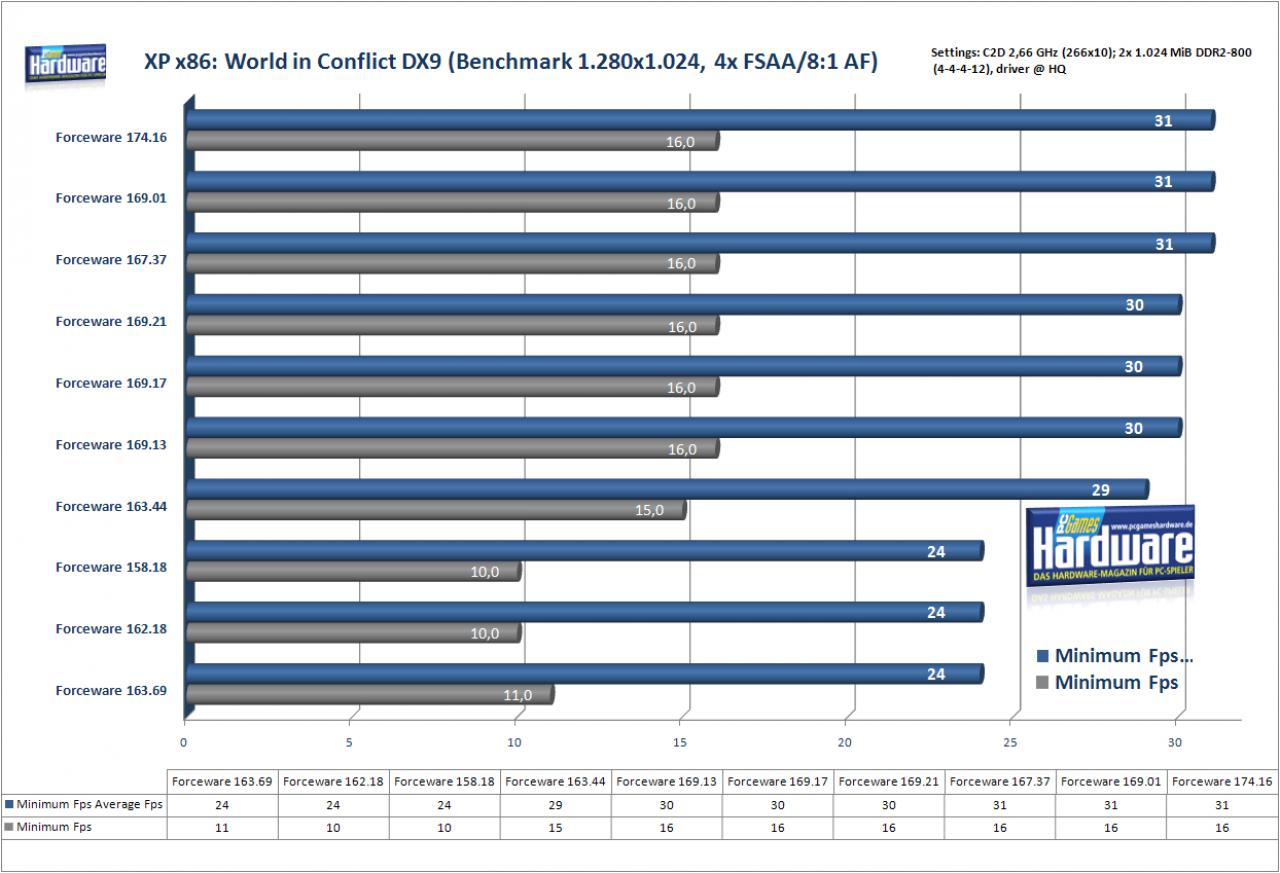Image resolution: width=1280 pixels, height=873 pixels.
Task: Click the 'Forceware 167.37' axis label
Action: [111, 260]
